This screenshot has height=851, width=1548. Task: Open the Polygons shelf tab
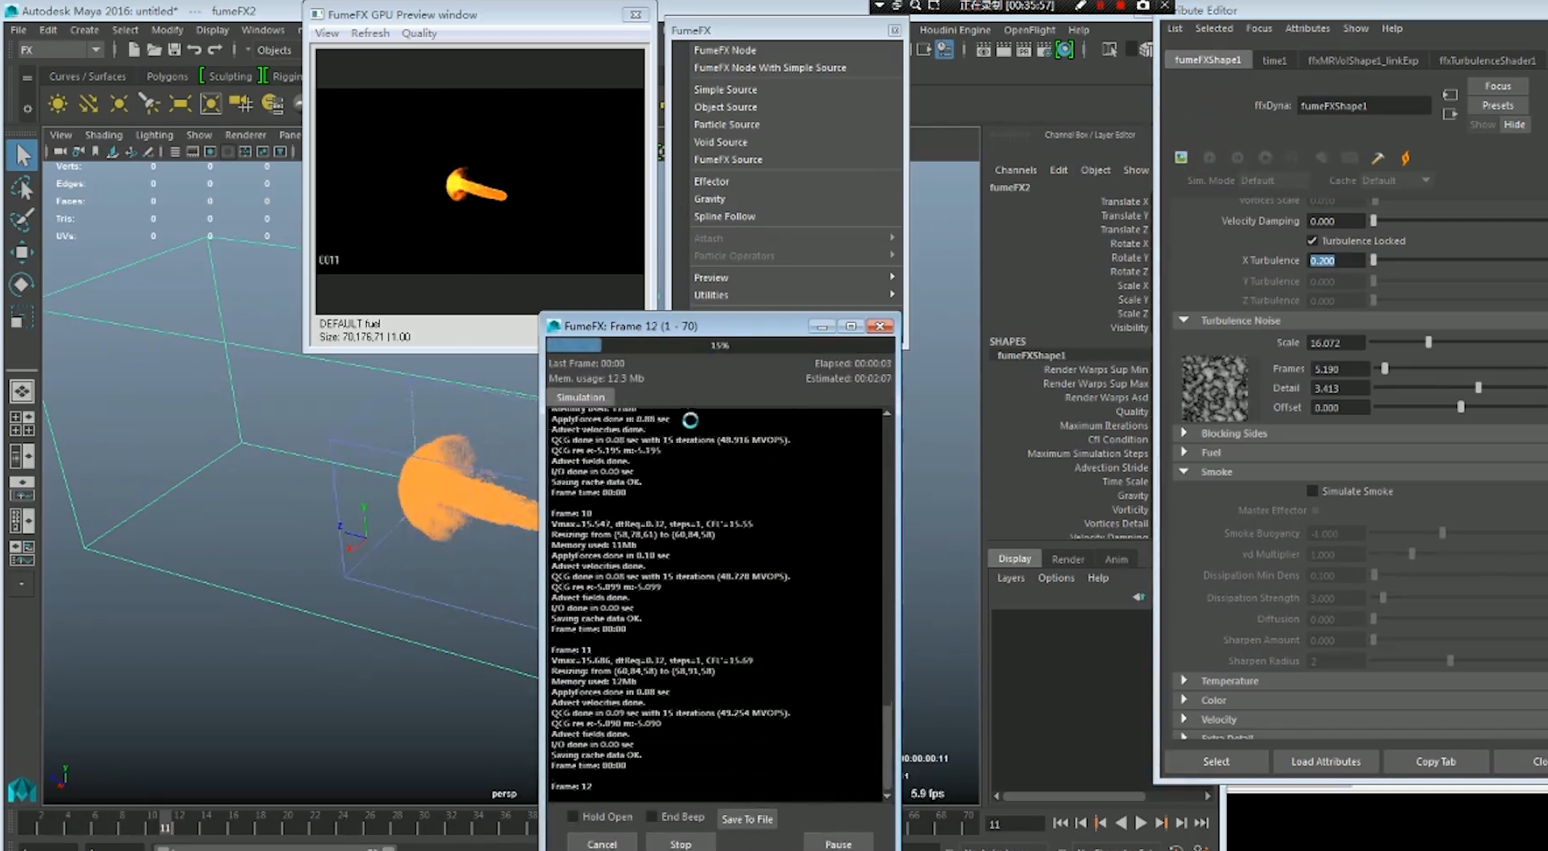166,76
